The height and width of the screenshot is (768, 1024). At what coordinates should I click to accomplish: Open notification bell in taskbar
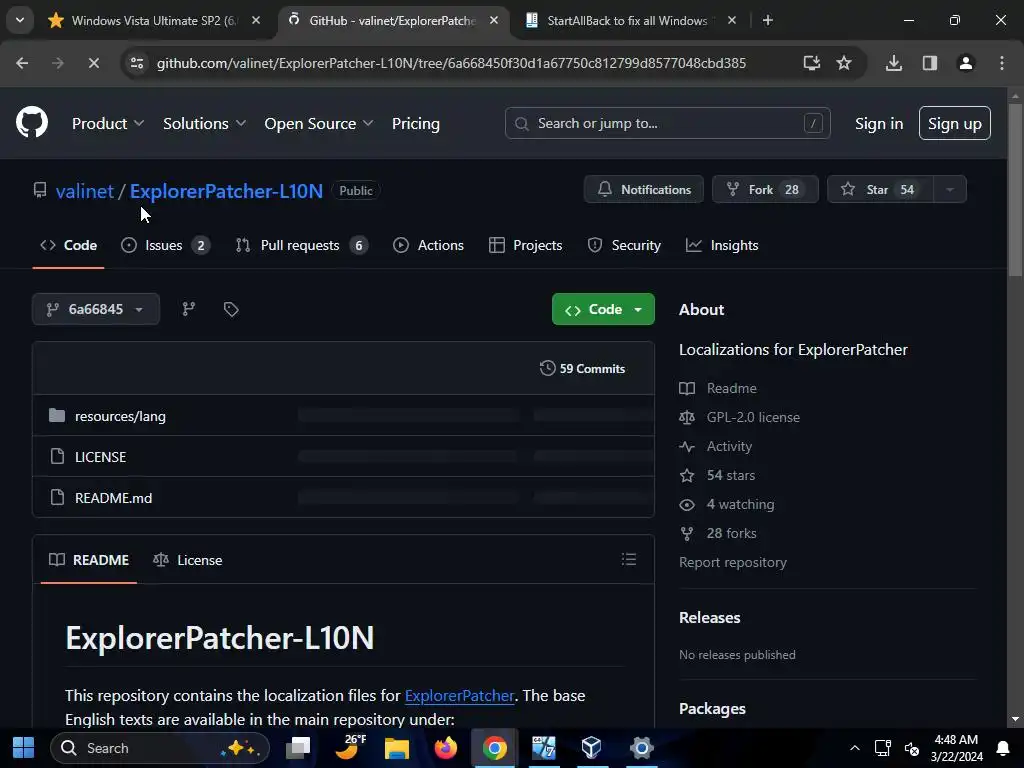pyautogui.click(x=1003, y=748)
